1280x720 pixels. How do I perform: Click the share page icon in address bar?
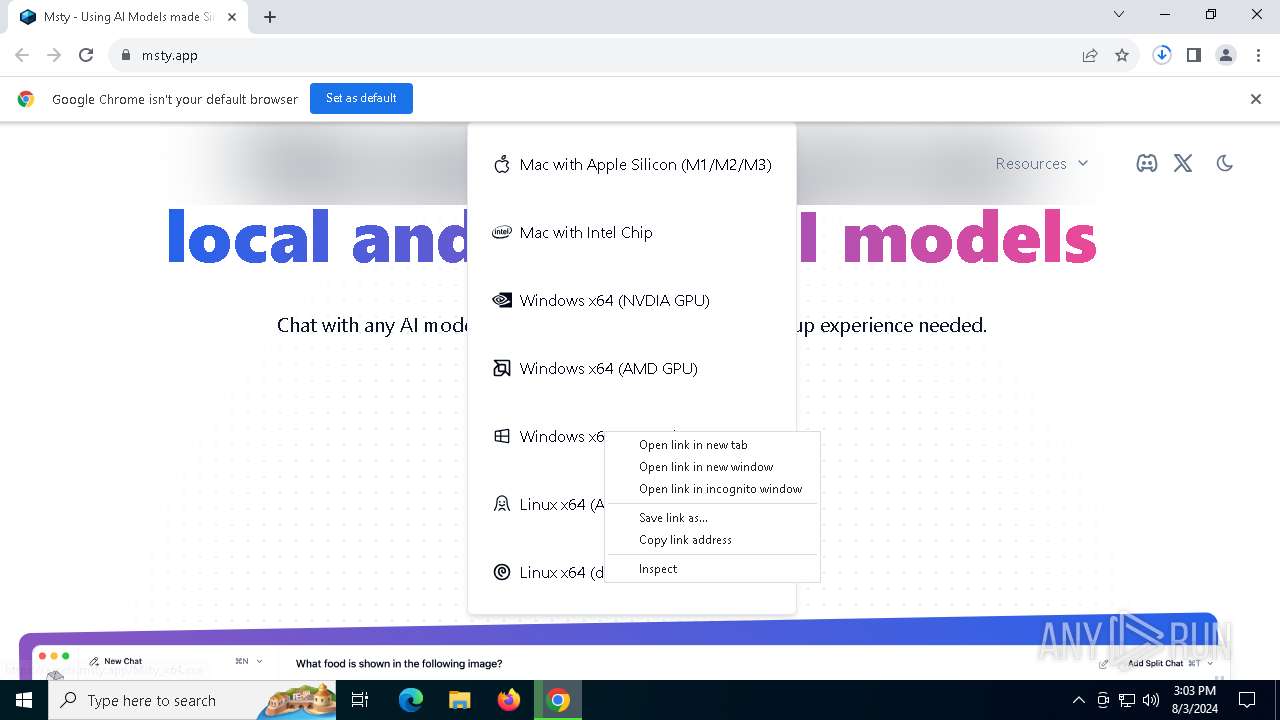[1090, 55]
